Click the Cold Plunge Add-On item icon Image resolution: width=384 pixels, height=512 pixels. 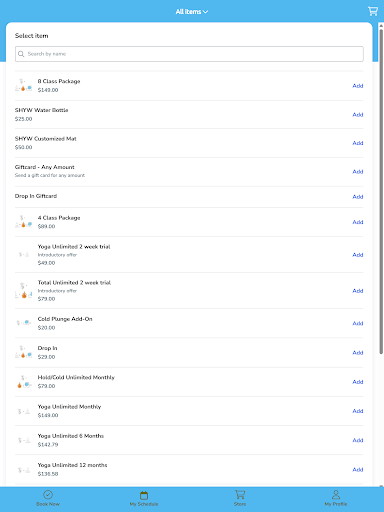coord(23,323)
